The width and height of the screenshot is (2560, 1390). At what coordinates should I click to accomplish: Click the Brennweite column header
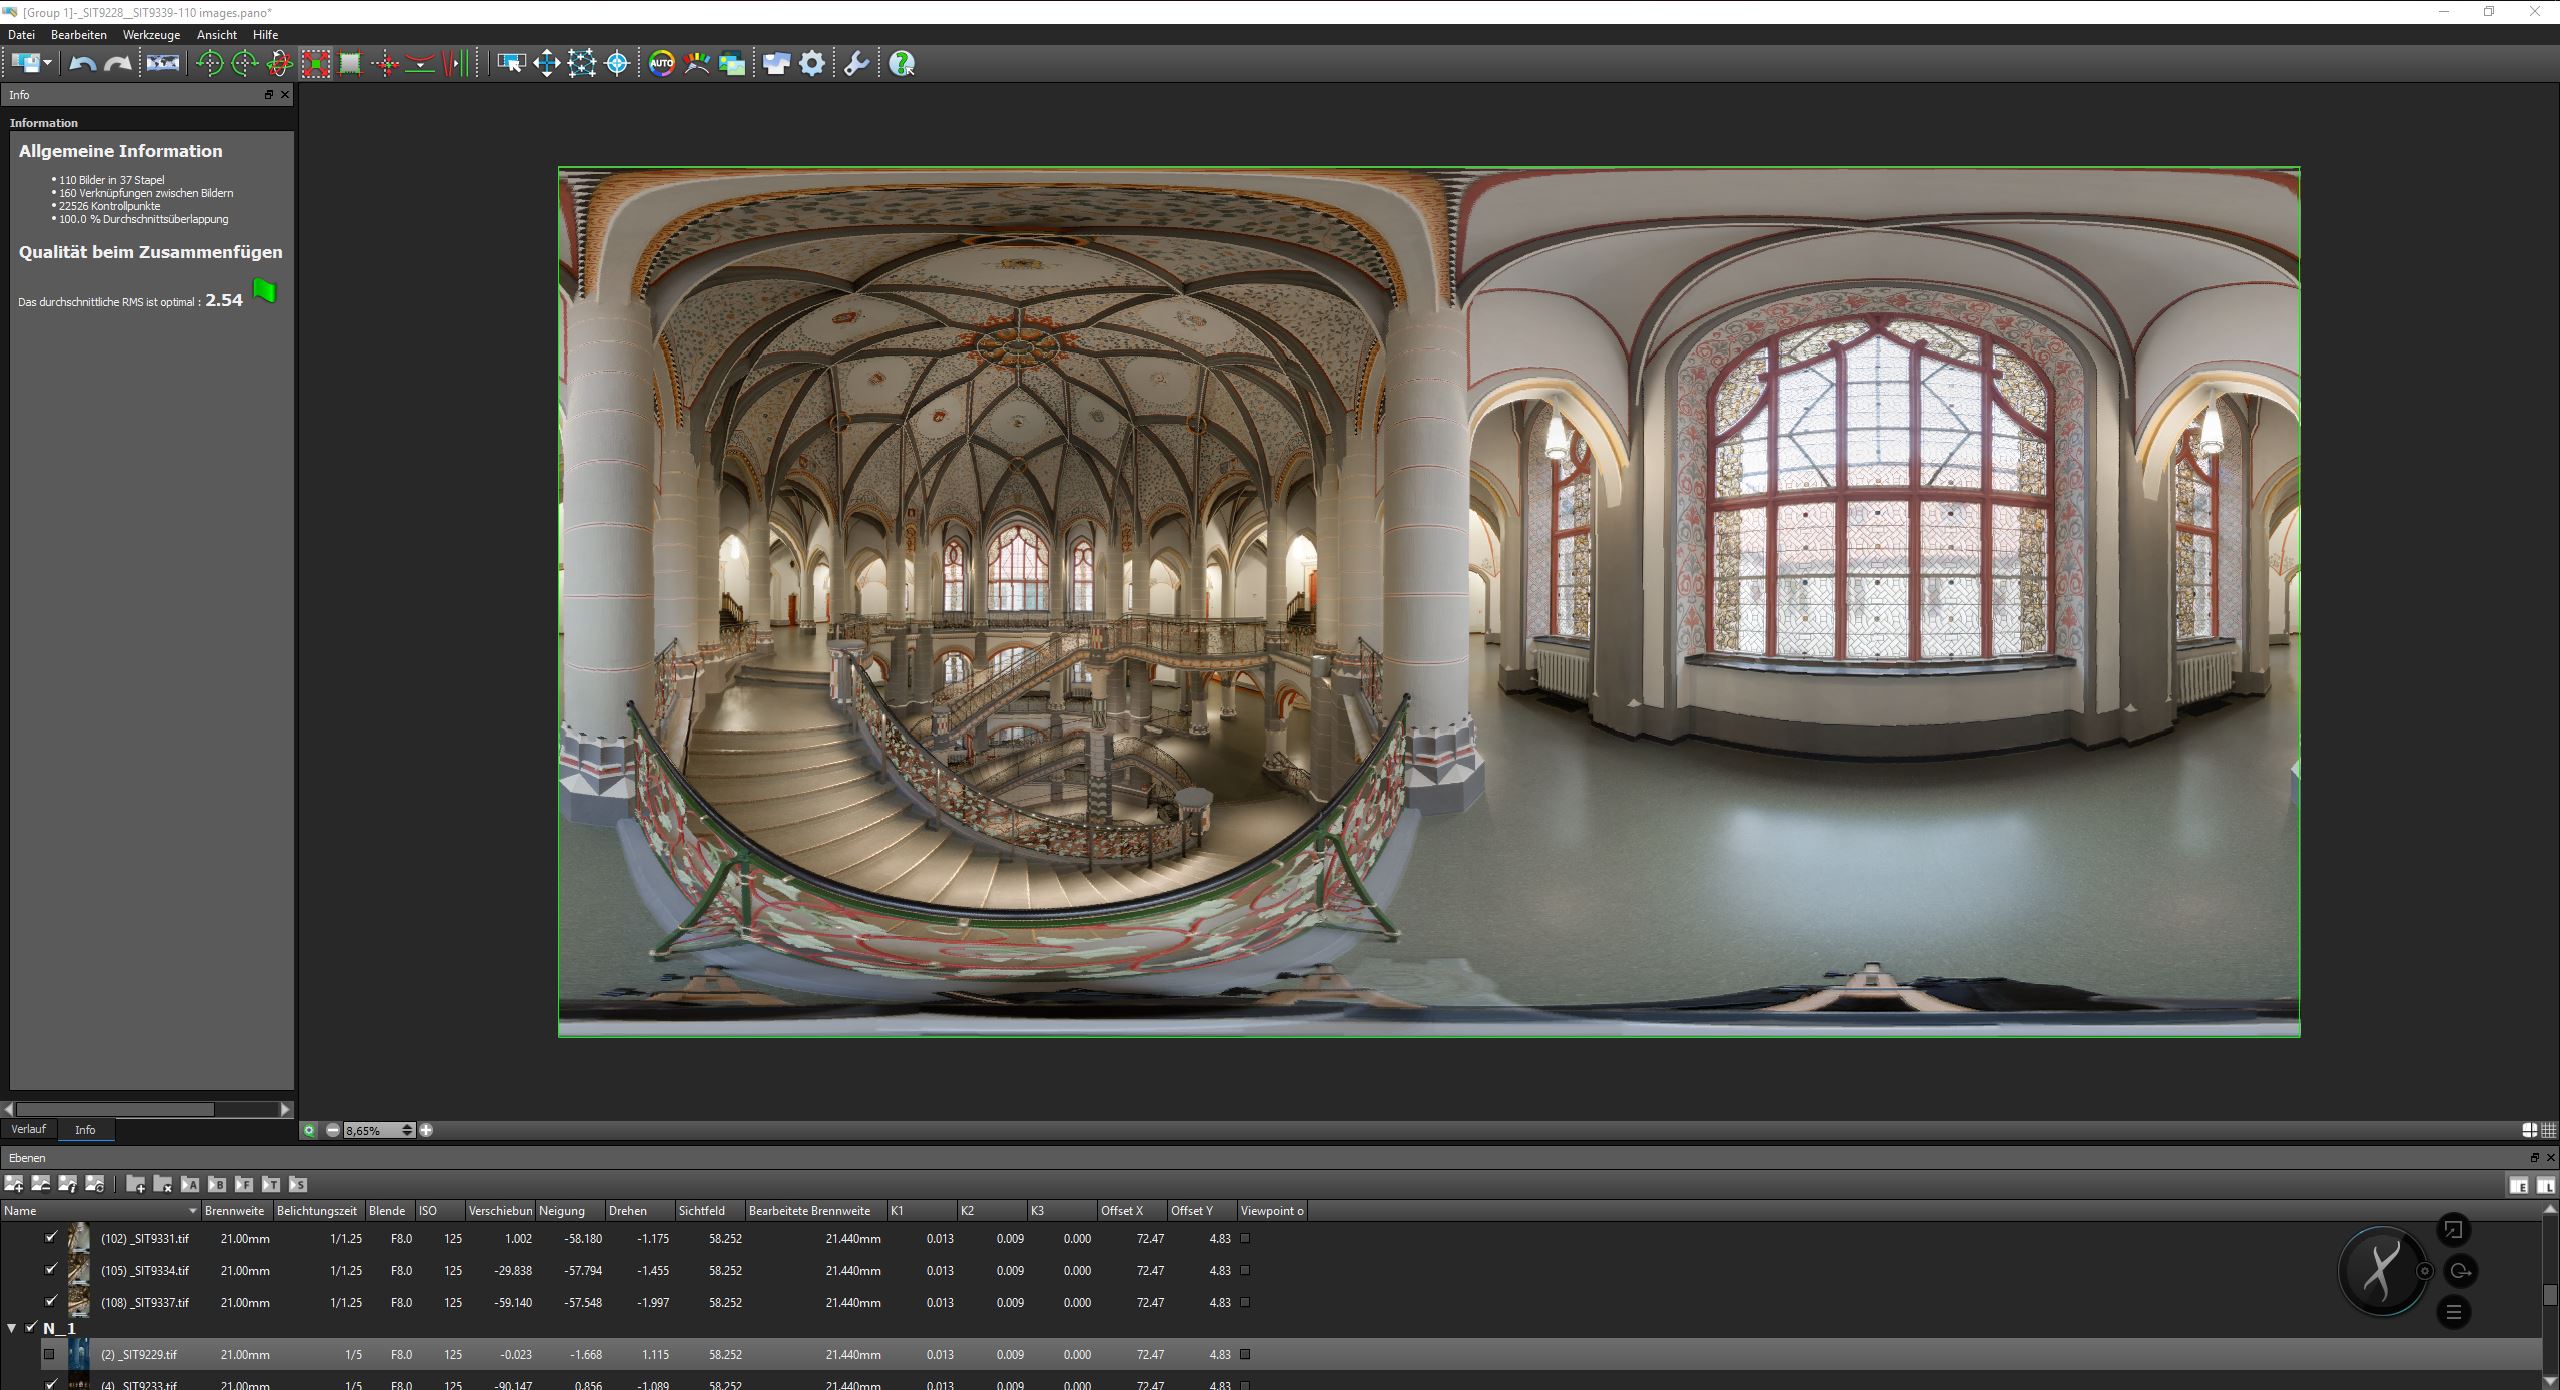coord(235,1211)
